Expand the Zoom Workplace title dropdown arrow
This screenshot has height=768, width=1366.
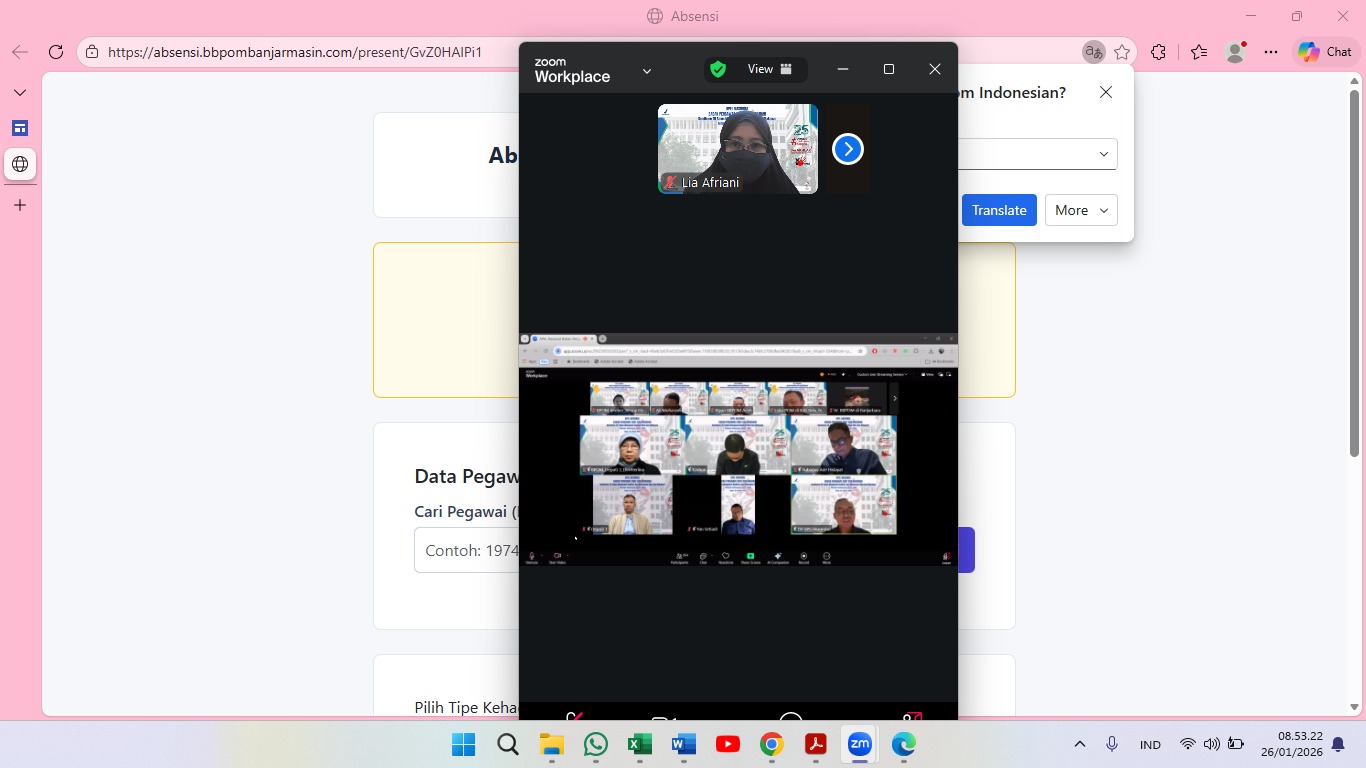[x=647, y=71]
